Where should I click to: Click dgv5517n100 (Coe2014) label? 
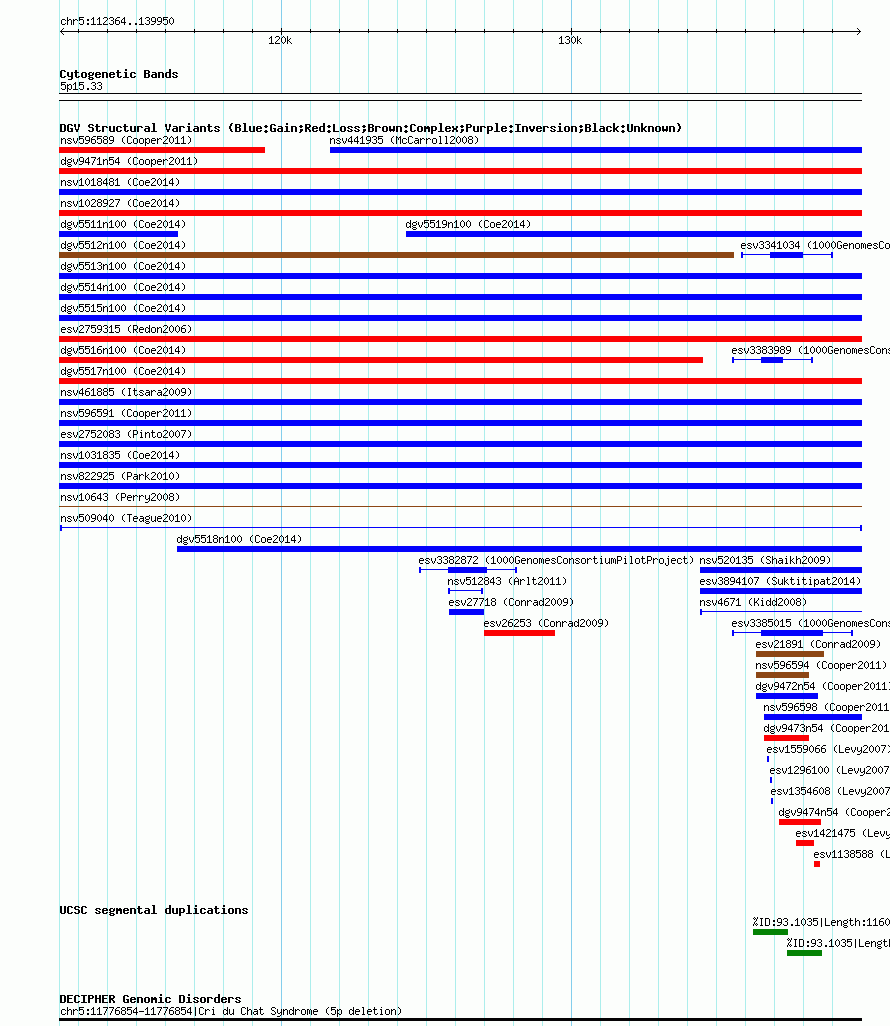pos(123,370)
